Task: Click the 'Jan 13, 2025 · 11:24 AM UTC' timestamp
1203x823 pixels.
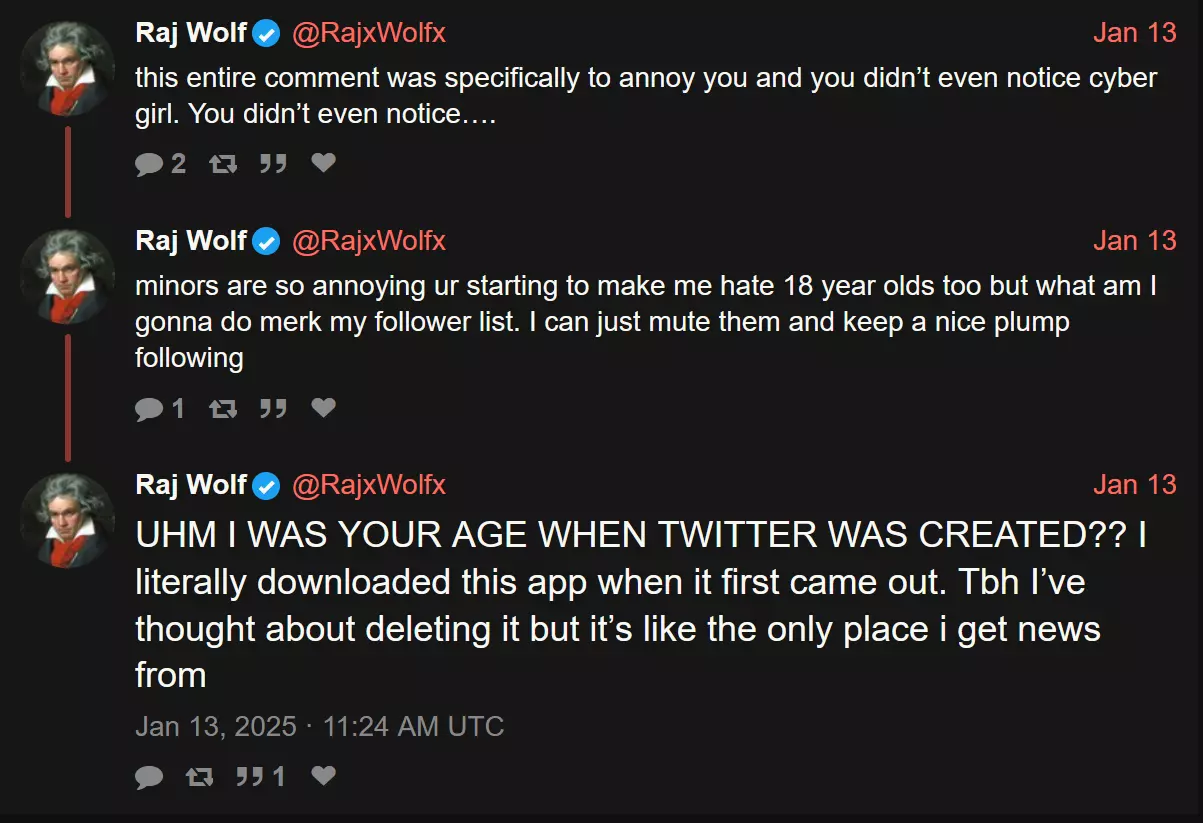Action: [319, 726]
